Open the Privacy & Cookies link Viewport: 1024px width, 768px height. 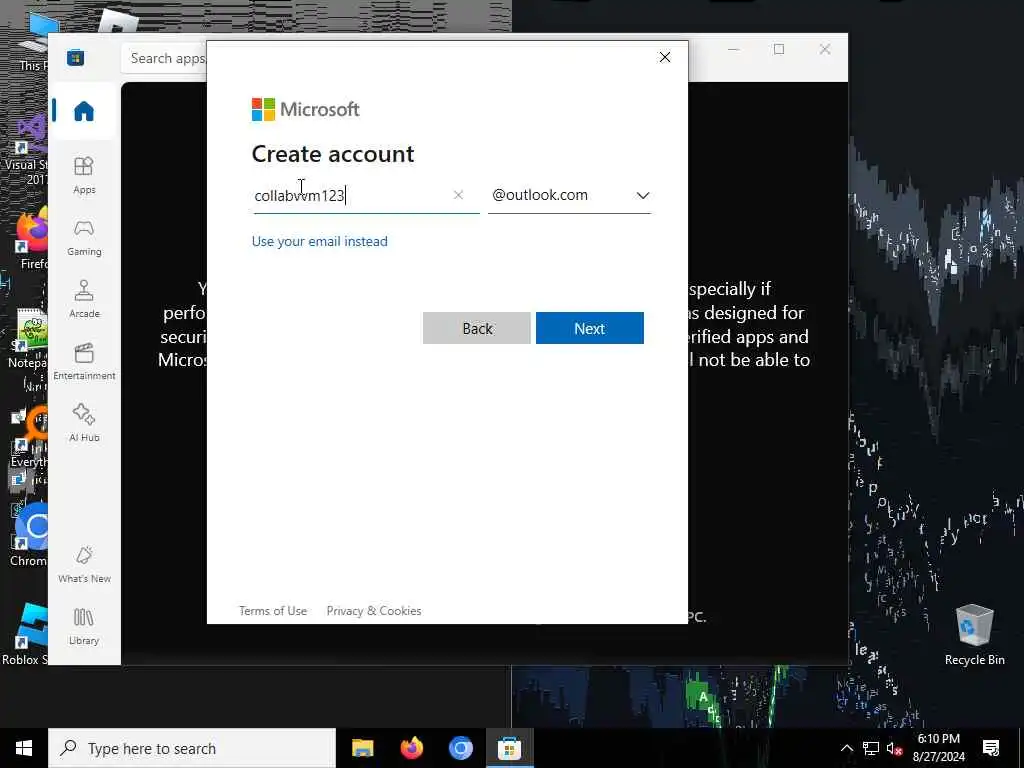pyautogui.click(x=374, y=611)
